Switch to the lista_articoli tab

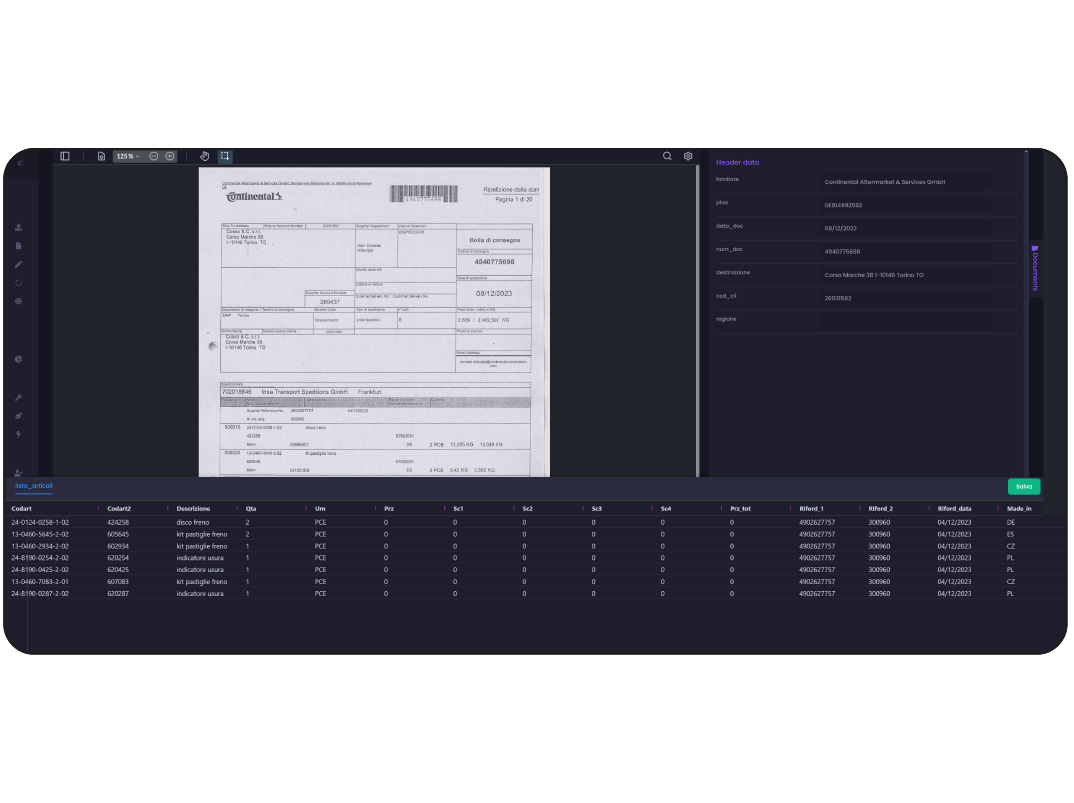[34, 486]
